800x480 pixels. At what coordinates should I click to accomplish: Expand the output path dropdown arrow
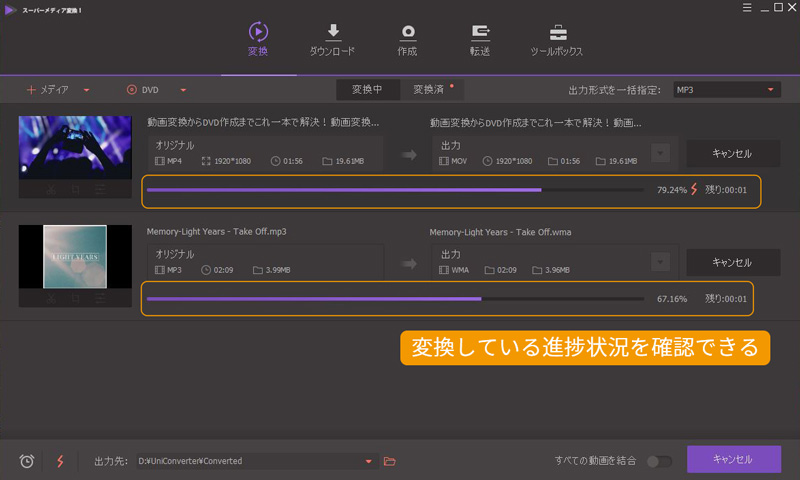[368, 462]
